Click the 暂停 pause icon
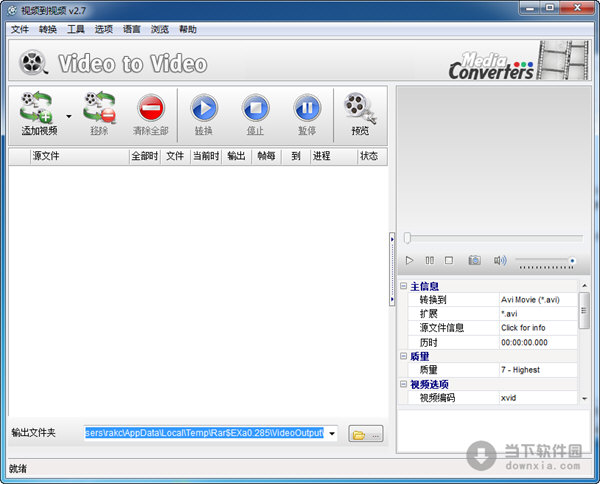600x484 pixels. pos(307,108)
